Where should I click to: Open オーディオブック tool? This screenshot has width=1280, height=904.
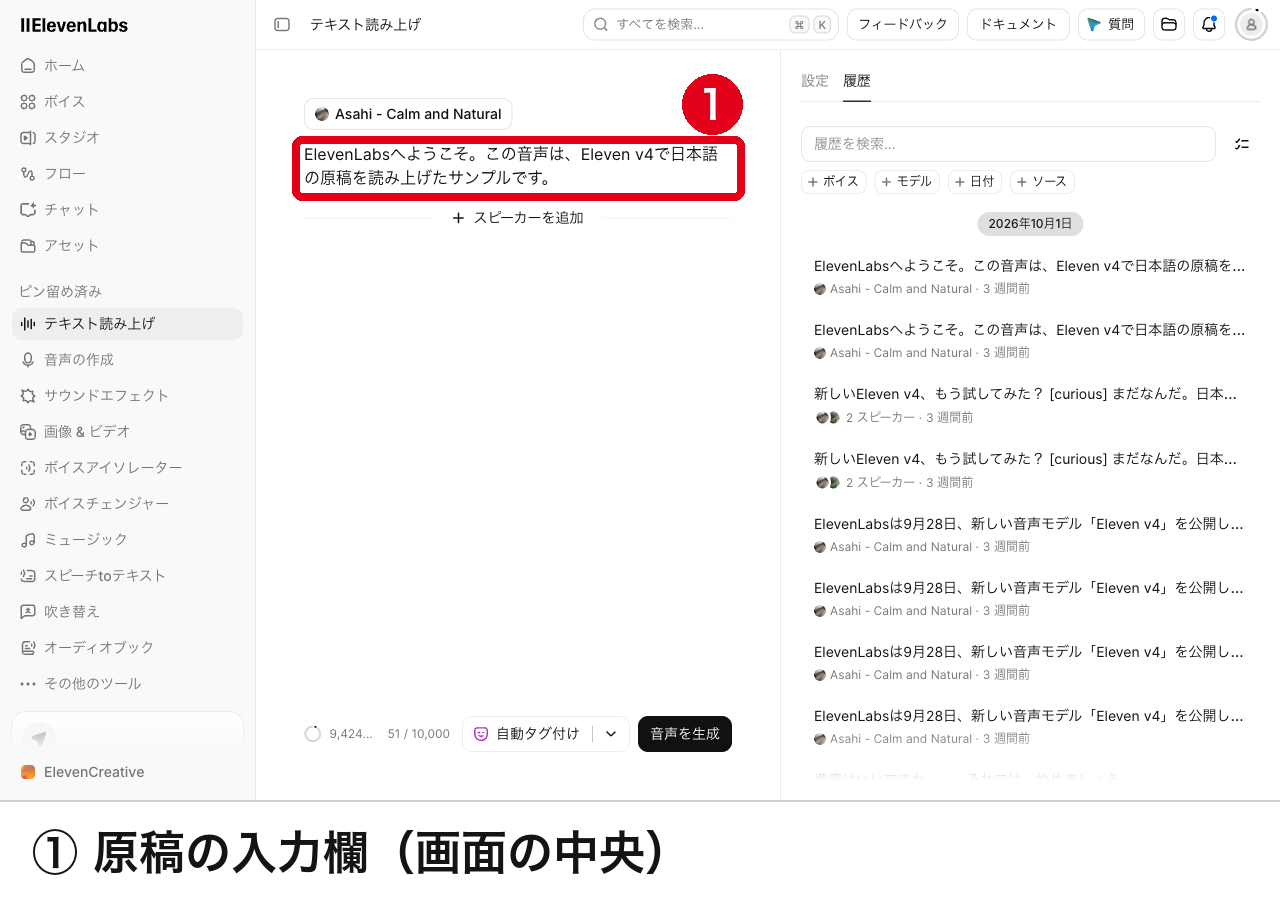[127, 647]
